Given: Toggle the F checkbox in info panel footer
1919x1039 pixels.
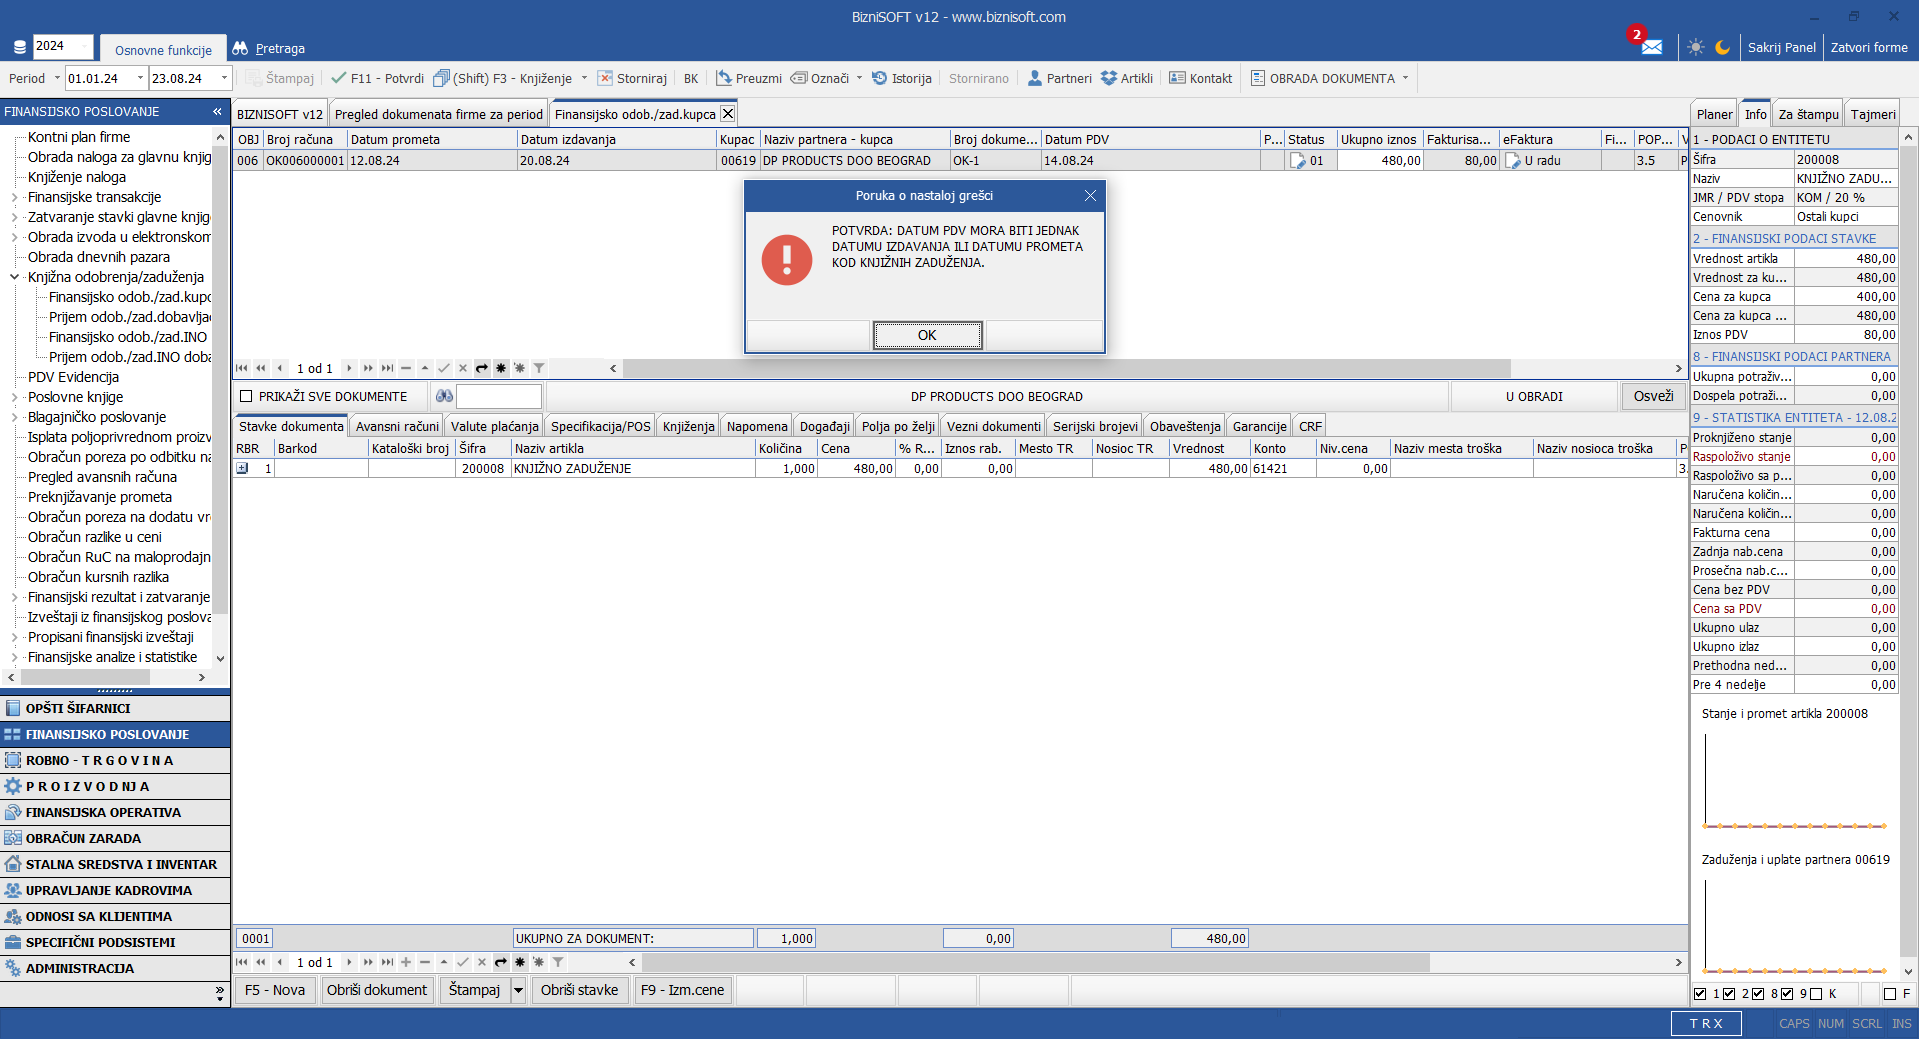Looking at the screenshot, I should pyautogui.click(x=1889, y=994).
